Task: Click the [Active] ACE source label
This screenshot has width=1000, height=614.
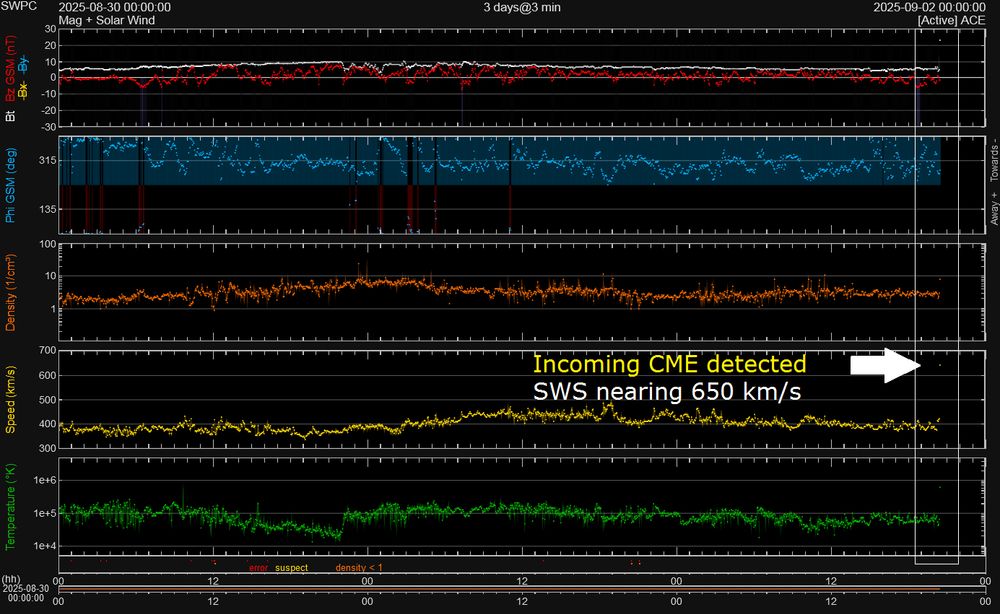Action: (x=952, y=20)
